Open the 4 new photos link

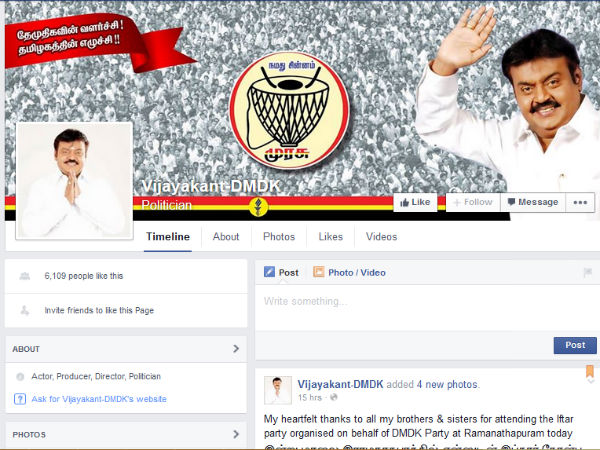click(447, 384)
